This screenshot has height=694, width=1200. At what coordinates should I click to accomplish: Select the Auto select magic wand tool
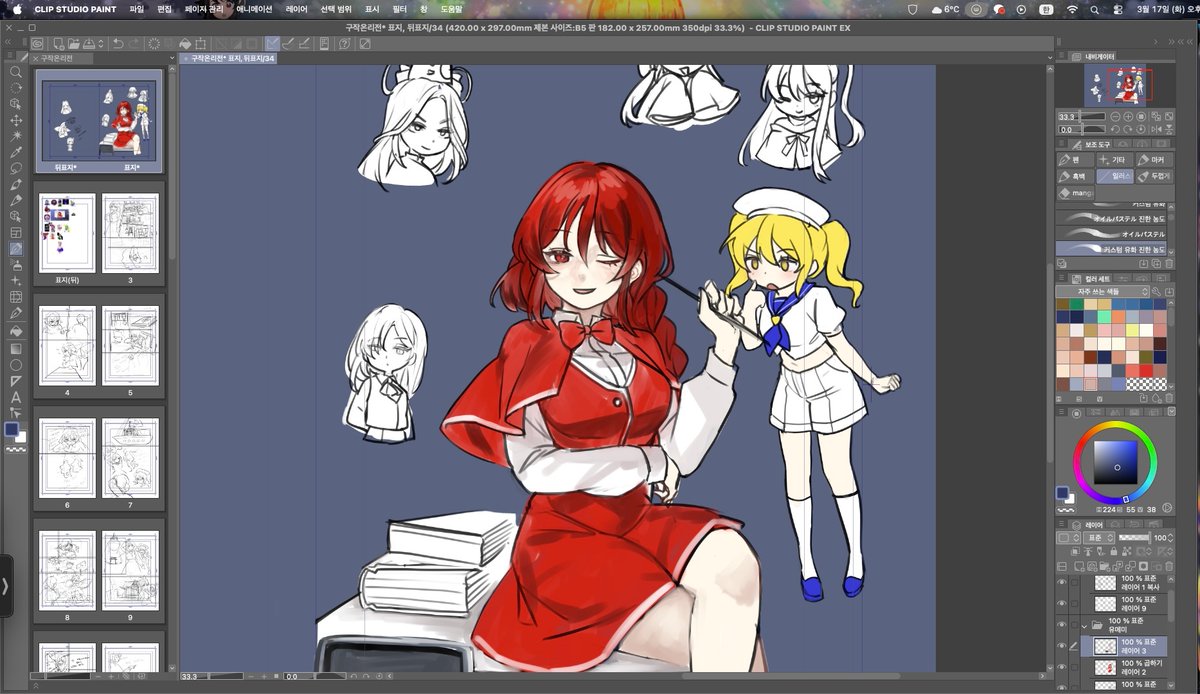coord(16,136)
